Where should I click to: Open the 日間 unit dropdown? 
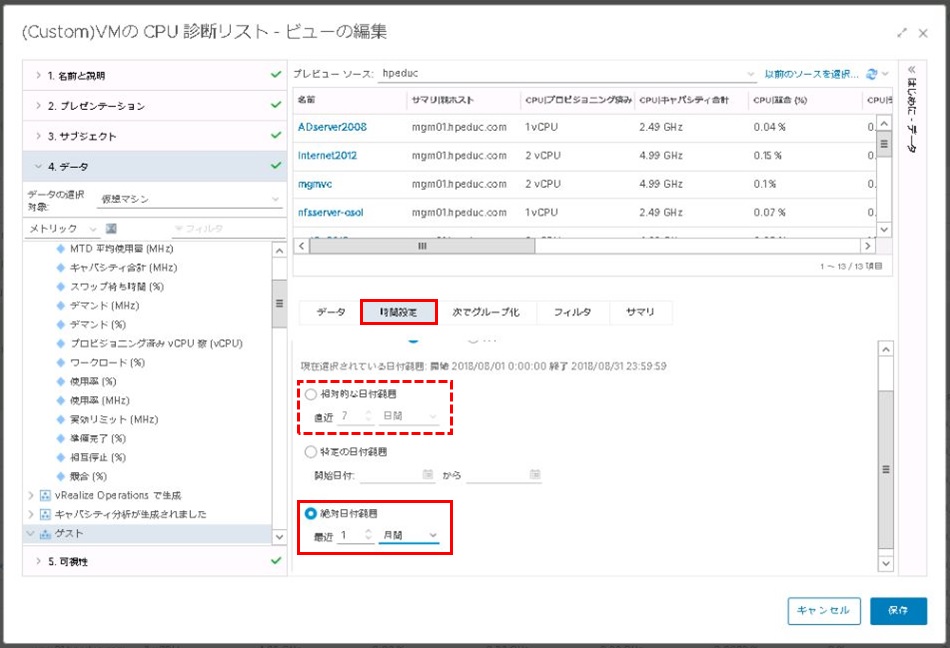(x=409, y=416)
